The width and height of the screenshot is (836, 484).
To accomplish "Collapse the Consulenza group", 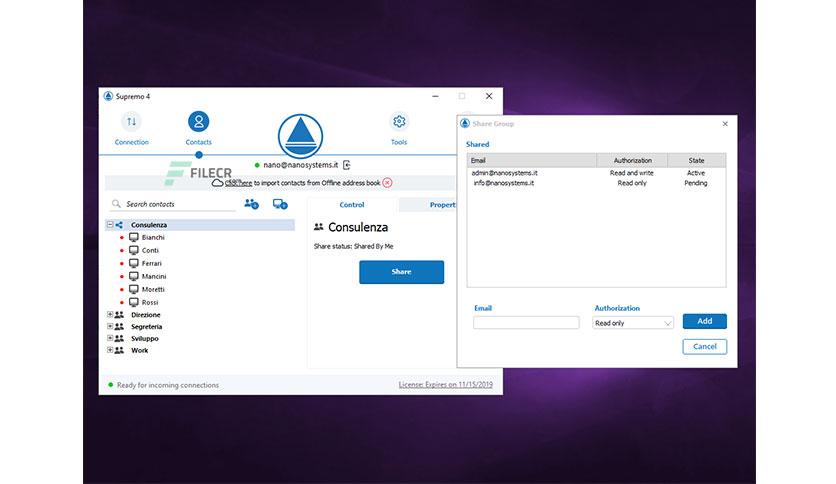I will tap(110, 224).
